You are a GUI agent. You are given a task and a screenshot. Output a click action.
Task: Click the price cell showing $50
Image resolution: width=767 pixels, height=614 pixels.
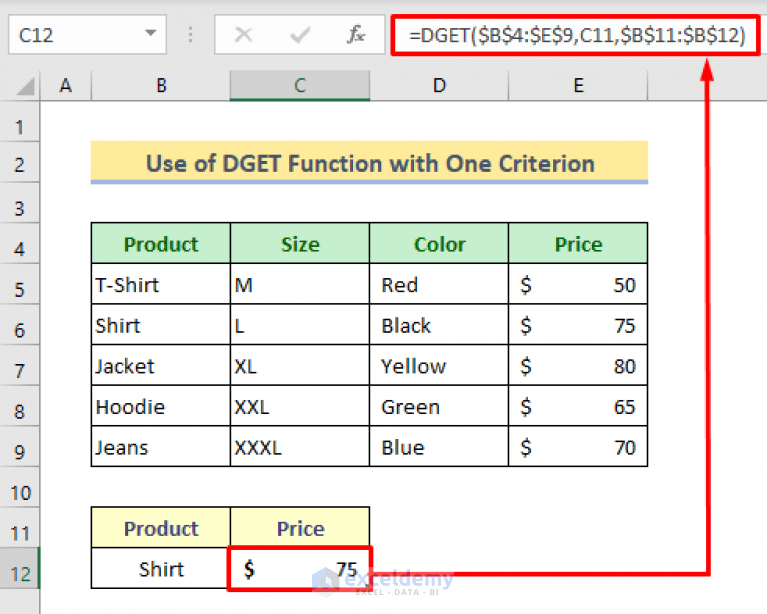(x=578, y=284)
